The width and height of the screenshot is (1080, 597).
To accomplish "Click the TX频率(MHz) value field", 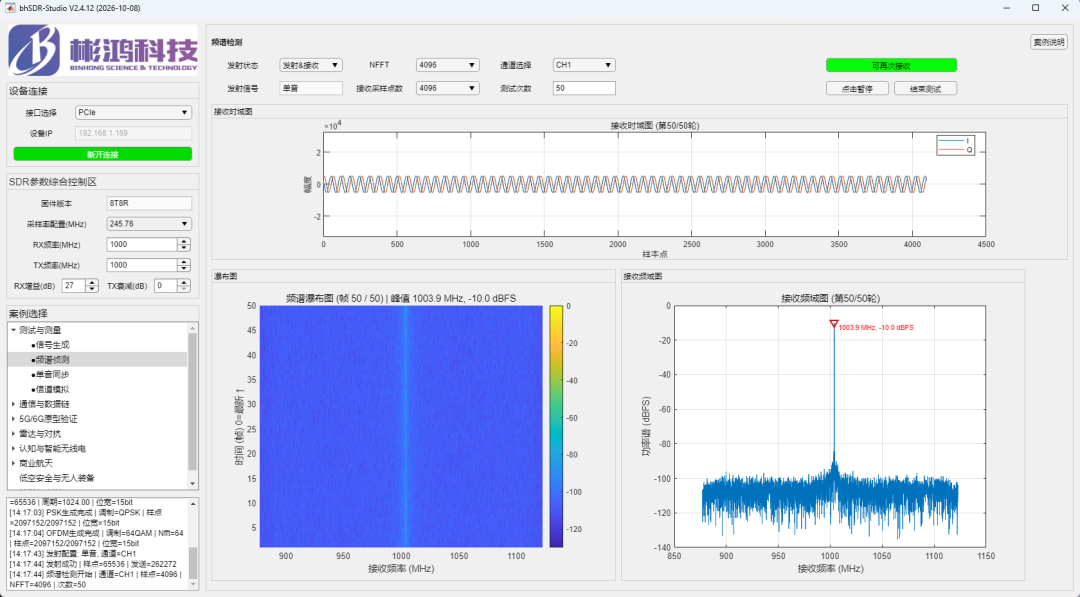I will 143,265.
